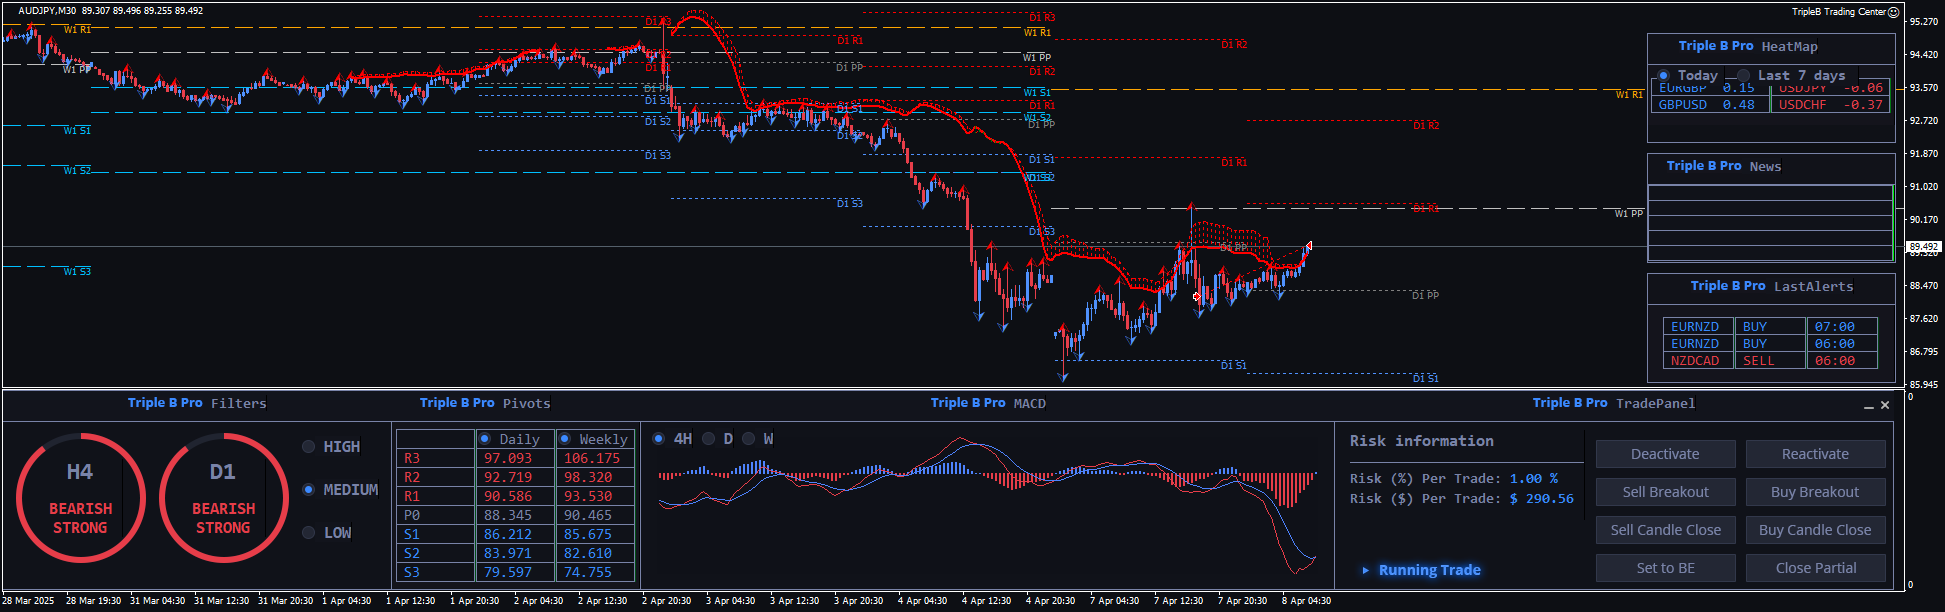
Task: Switch MACD to the W timeframe
Action: click(748, 439)
